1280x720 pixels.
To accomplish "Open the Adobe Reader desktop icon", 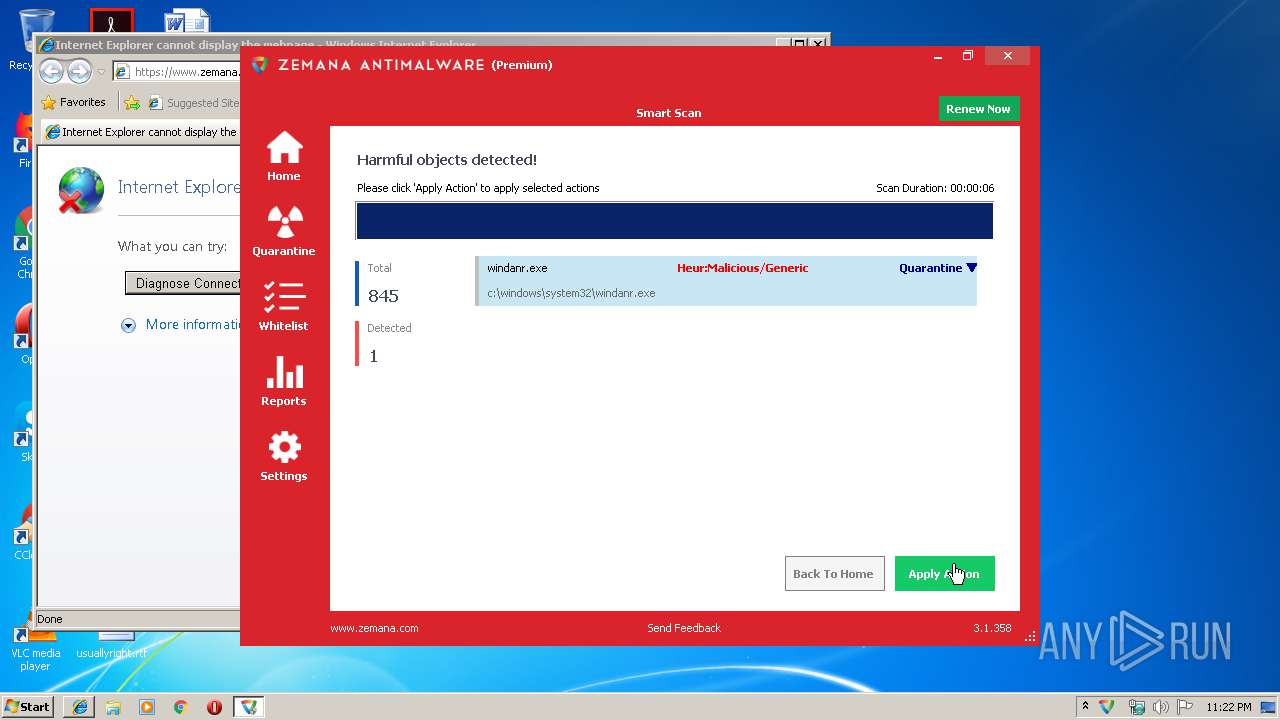I will pos(111,20).
